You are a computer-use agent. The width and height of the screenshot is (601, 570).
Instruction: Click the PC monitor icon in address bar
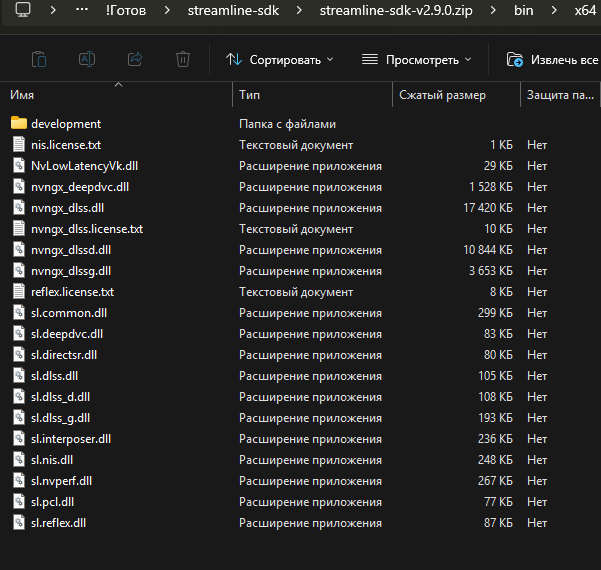pyautogui.click(x=23, y=10)
